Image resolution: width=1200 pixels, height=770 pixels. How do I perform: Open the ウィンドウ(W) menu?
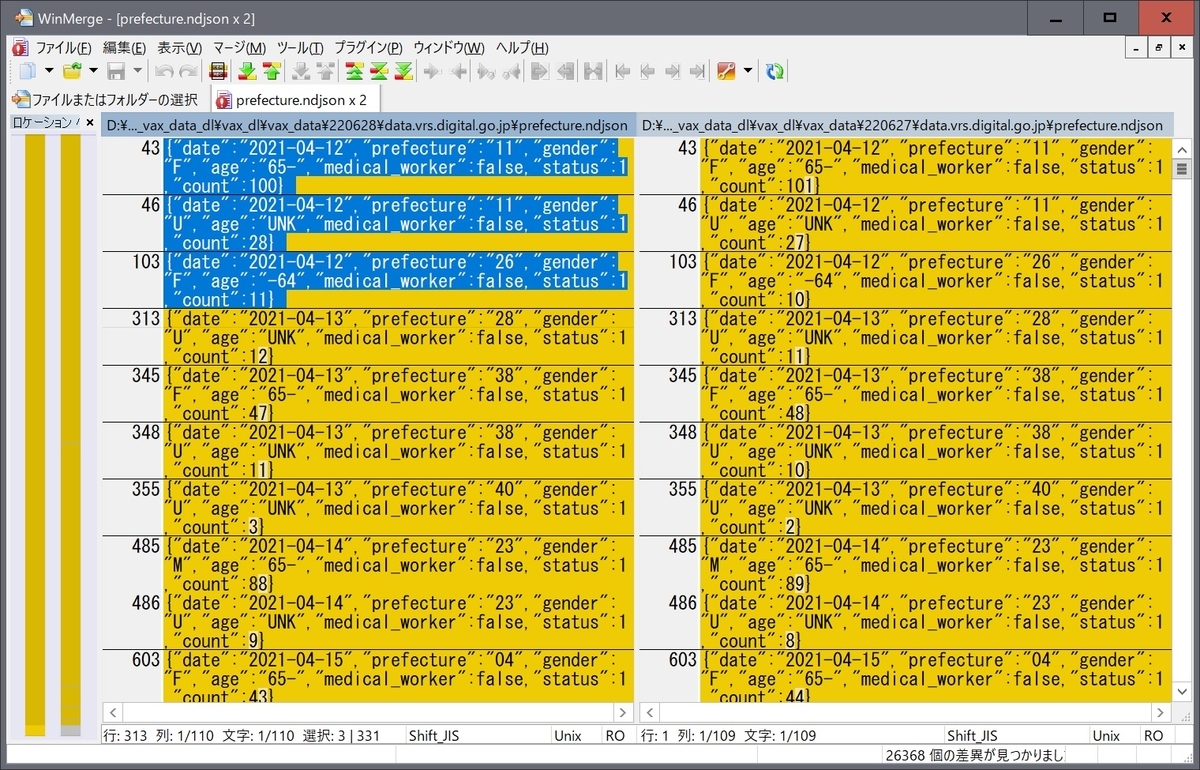pyautogui.click(x=449, y=47)
